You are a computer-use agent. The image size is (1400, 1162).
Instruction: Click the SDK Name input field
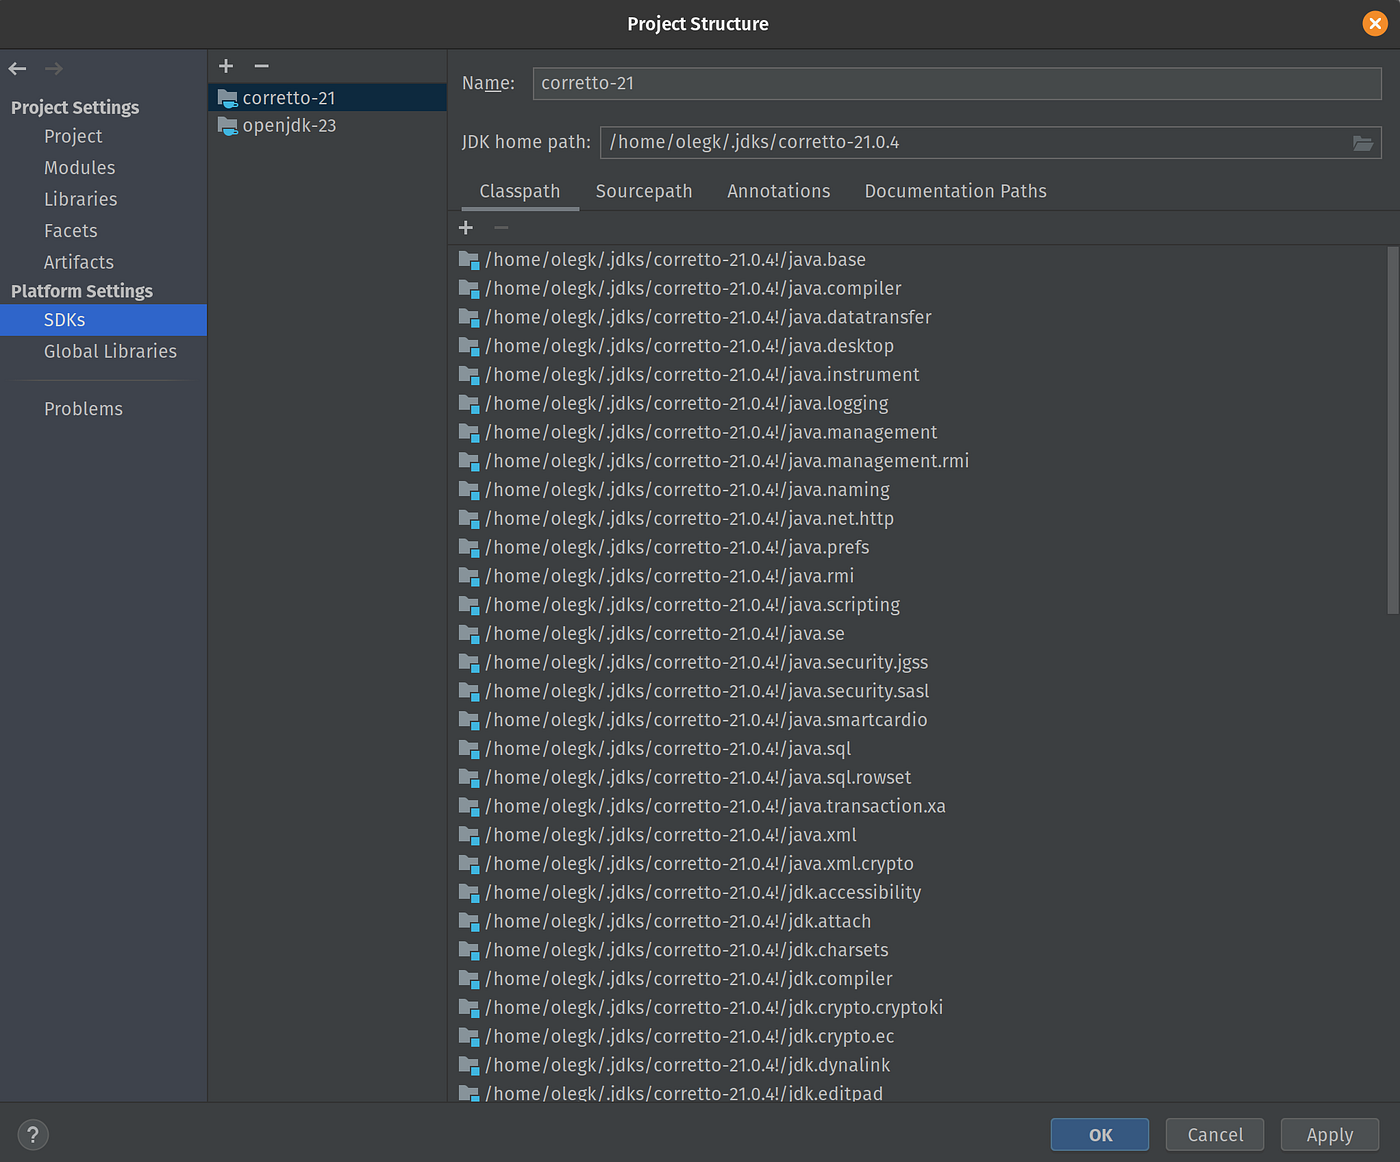pyautogui.click(x=957, y=84)
